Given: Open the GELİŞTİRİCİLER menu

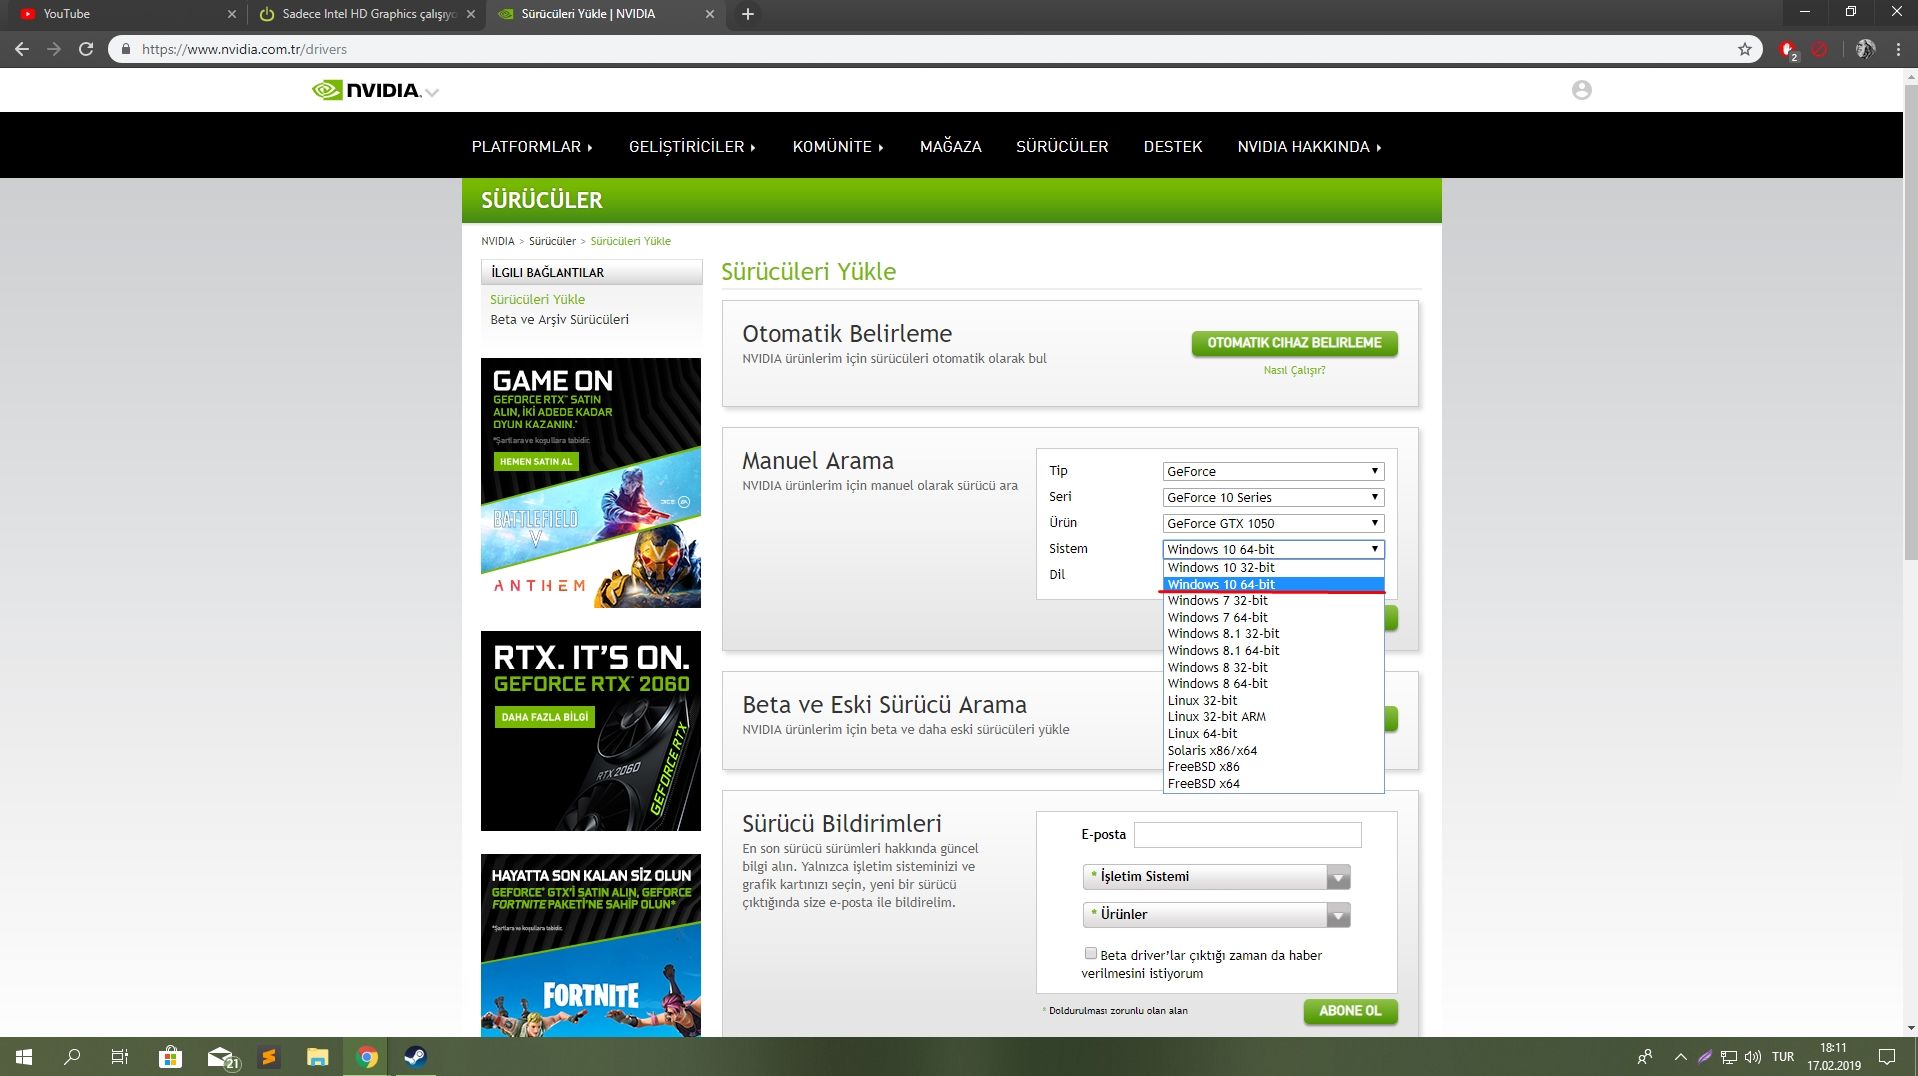Looking at the screenshot, I should (x=692, y=147).
